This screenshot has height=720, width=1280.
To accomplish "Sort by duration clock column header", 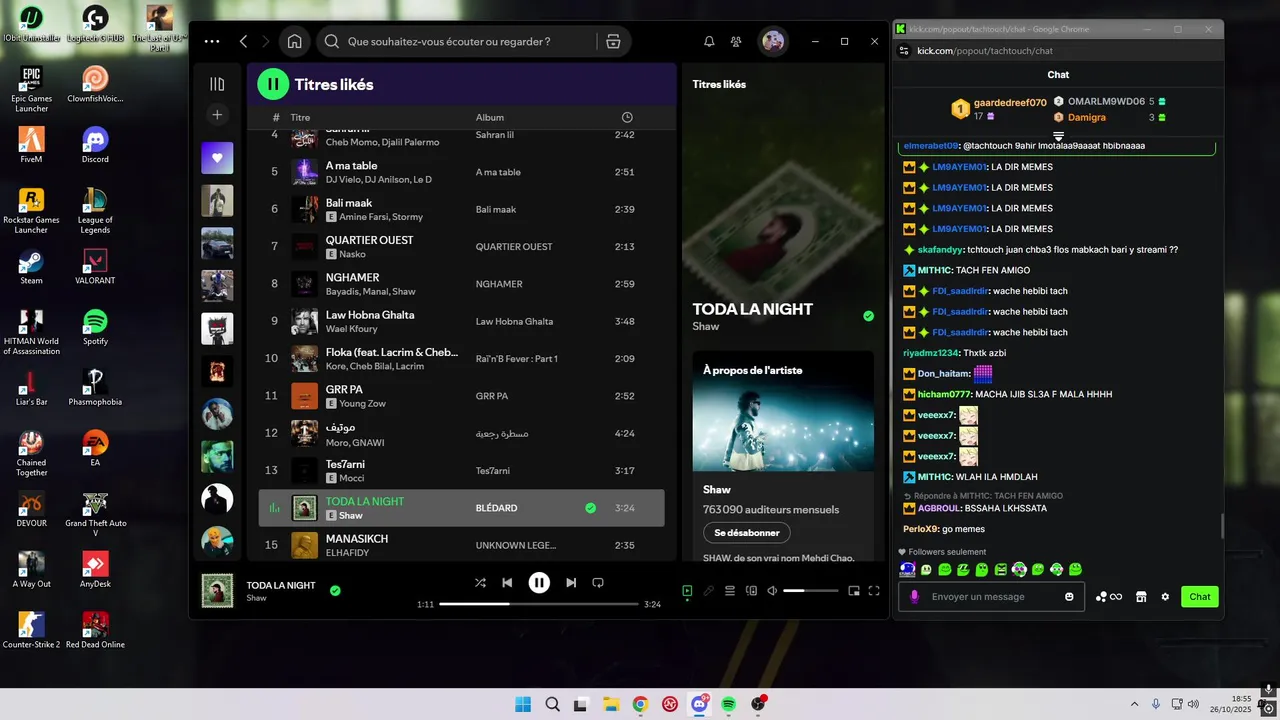I will (x=627, y=118).
